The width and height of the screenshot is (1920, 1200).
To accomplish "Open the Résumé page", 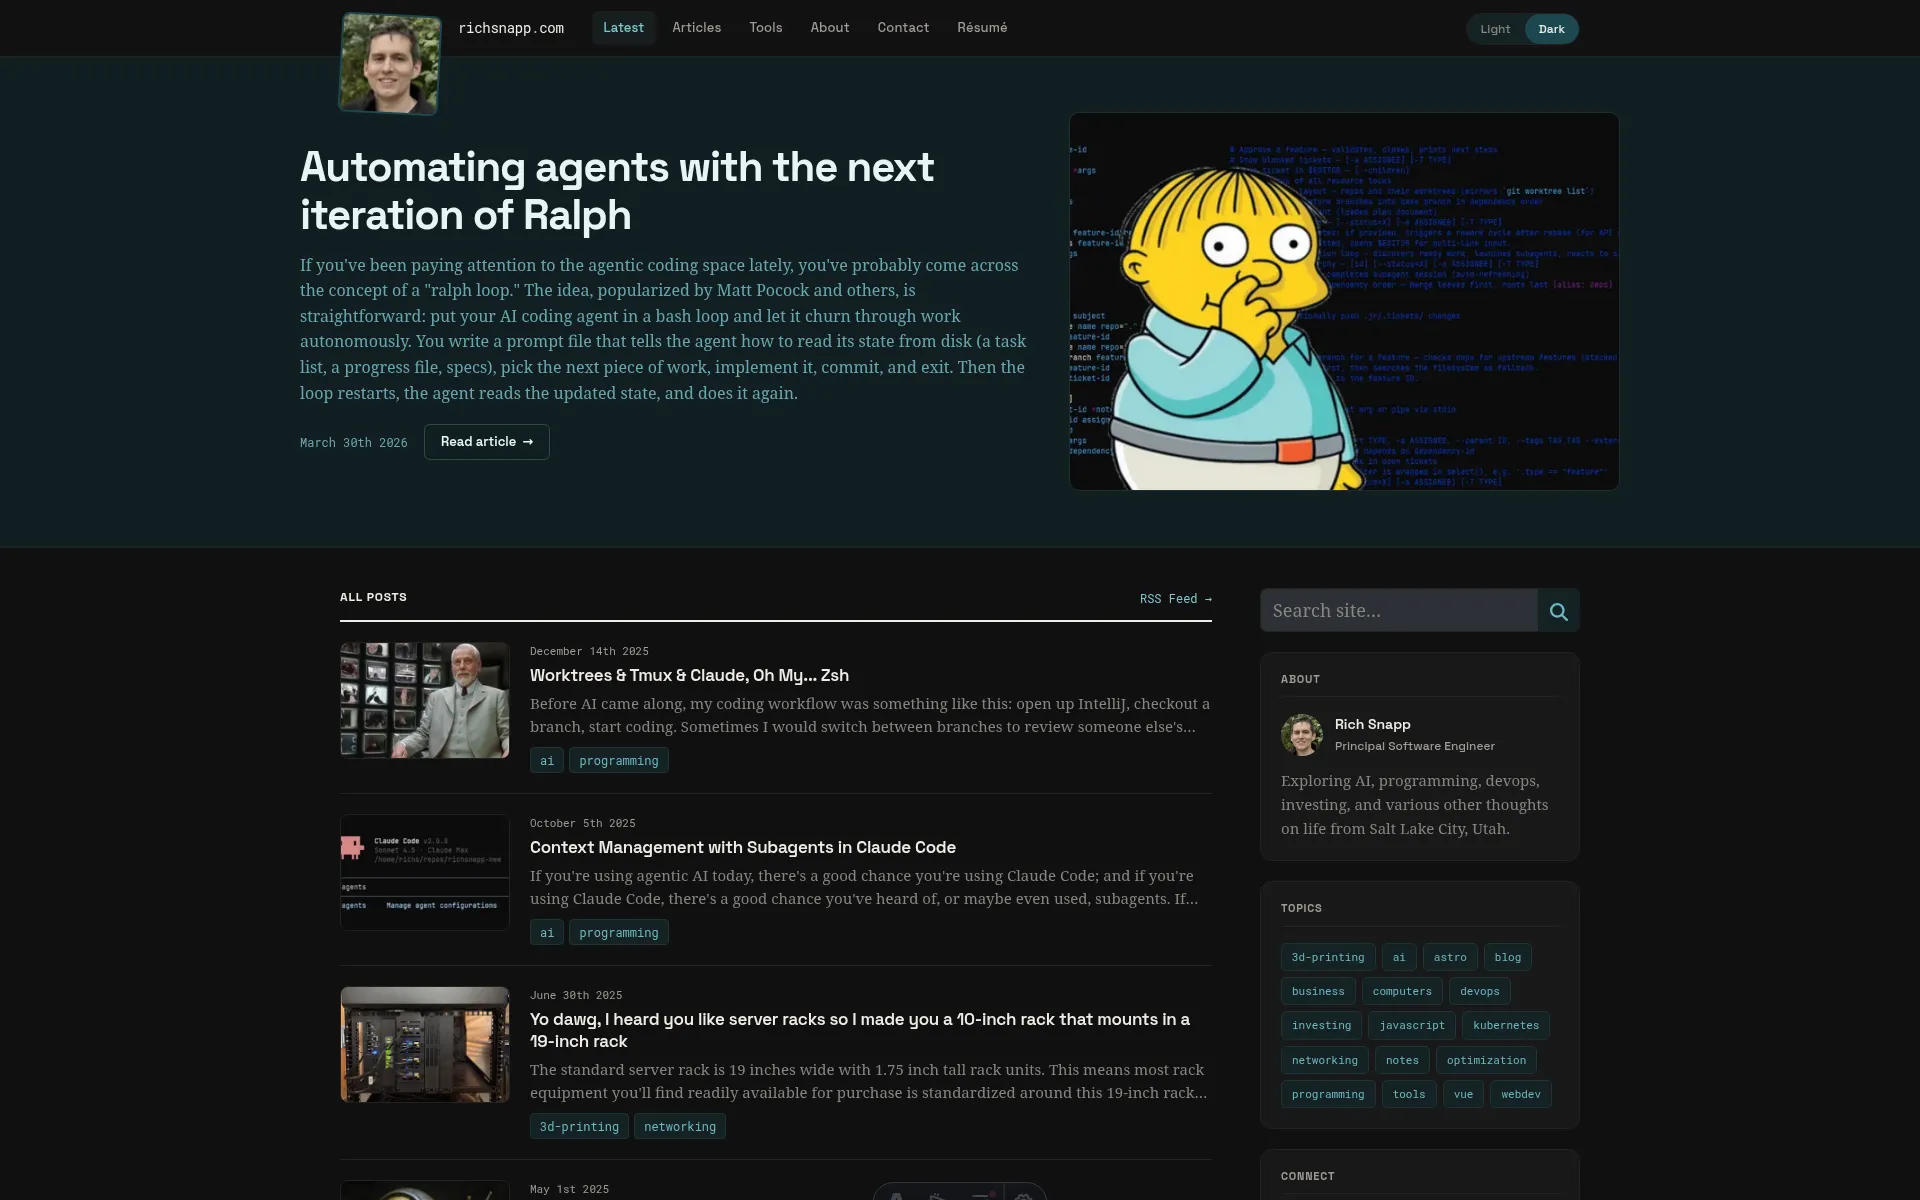I will click(981, 27).
